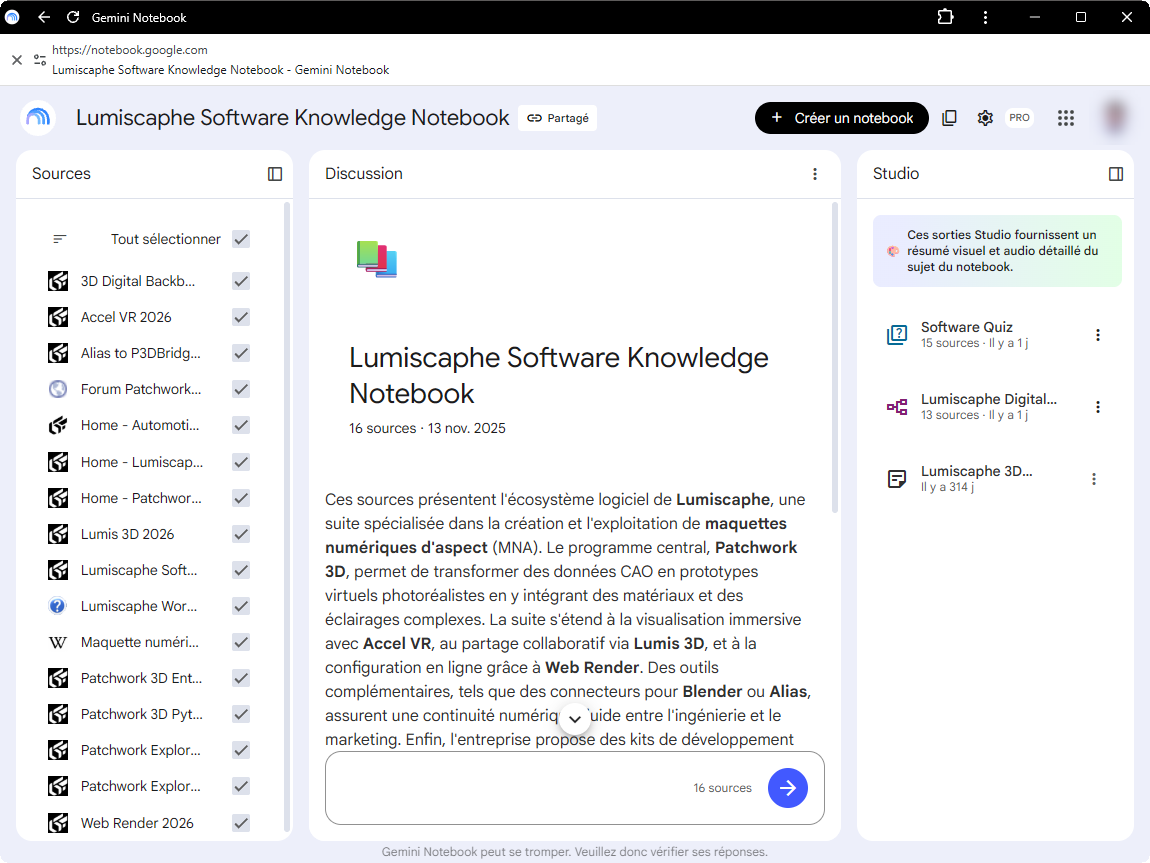The image size is (1150, 863).
Task: Collapse the Studio panel
Action: [x=1116, y=174]
